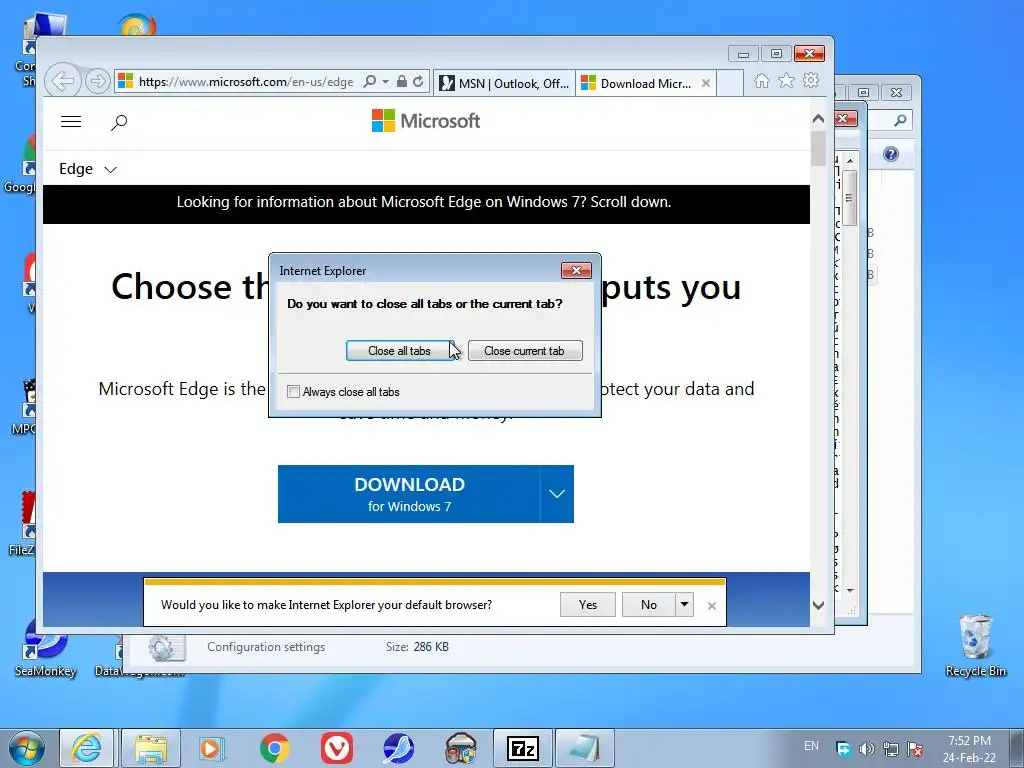Expand the Download button platform dropdown
This screenshot has width=1024, height=768.
tap(557, 494)
